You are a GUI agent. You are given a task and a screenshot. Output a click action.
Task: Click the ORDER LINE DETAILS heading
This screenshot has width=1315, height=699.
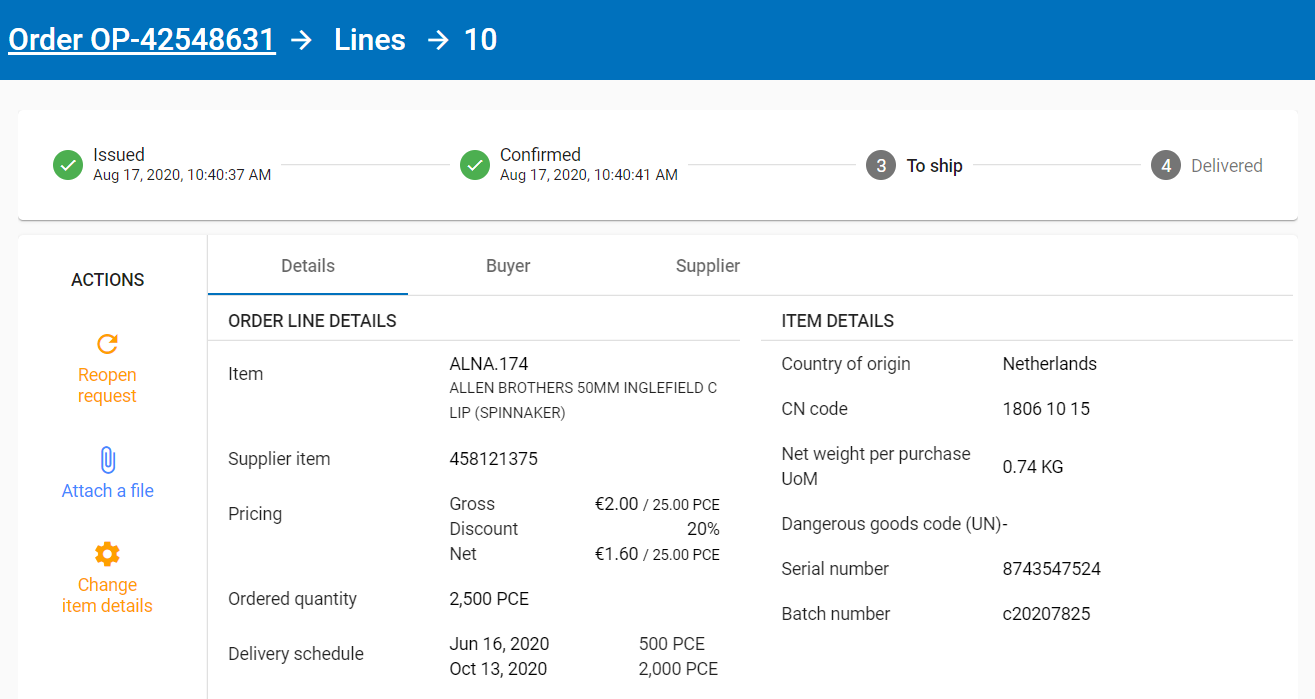313,321
